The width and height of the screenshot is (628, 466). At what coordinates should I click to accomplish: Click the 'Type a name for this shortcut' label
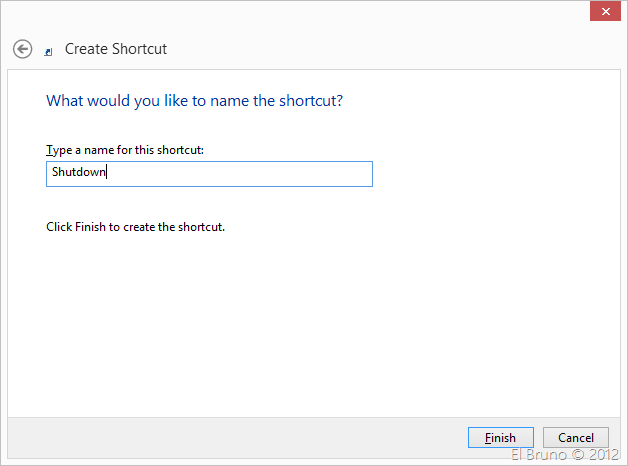click(125, 150)
